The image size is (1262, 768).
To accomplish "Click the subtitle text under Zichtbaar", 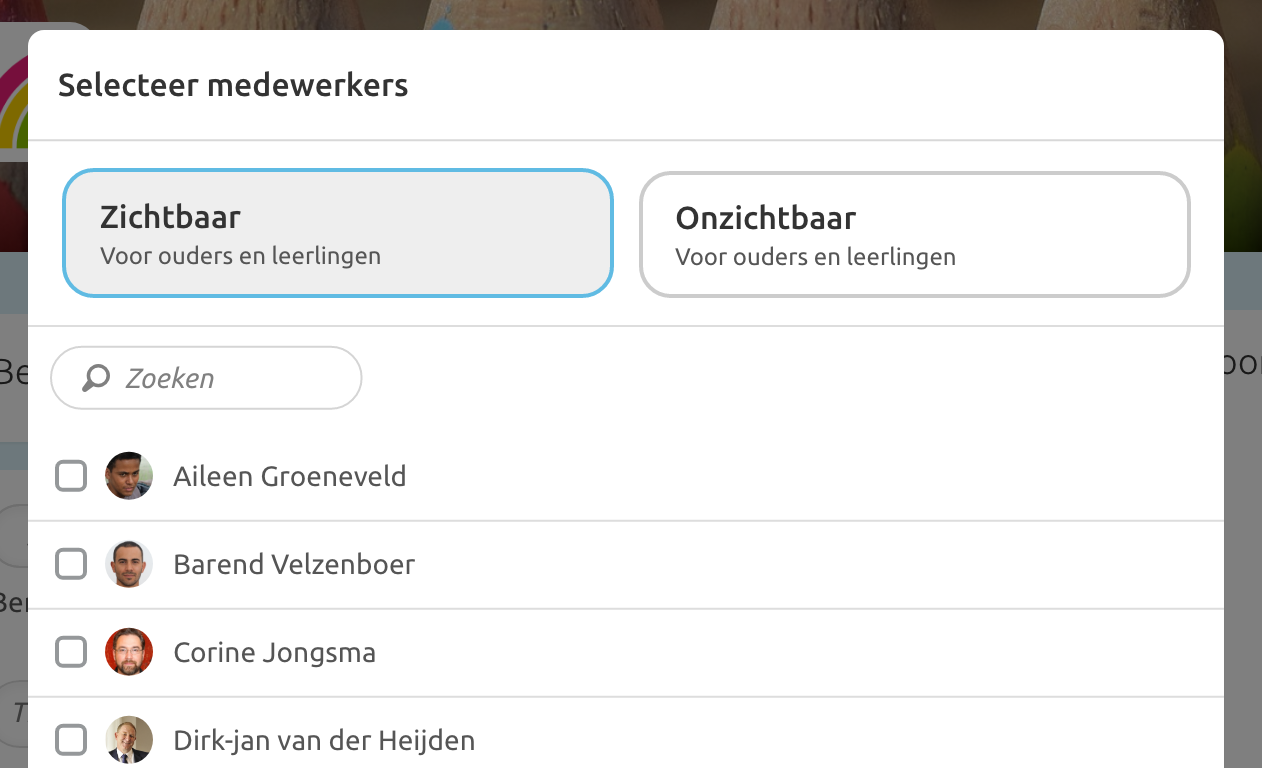I will click(240, 256).
